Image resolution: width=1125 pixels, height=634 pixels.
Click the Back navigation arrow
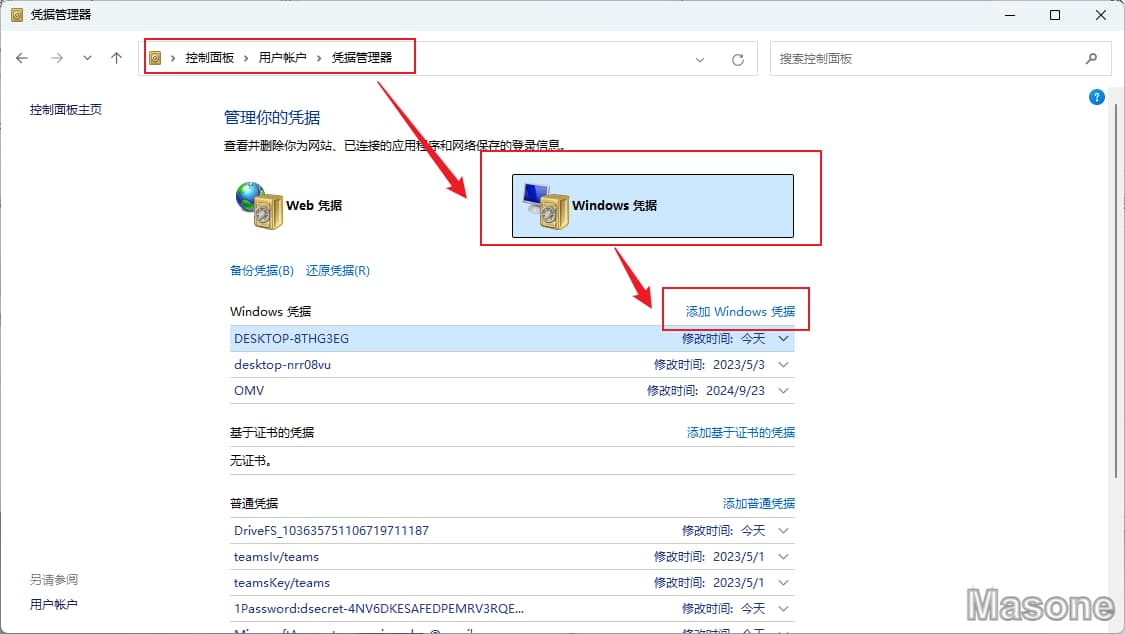click(x=22, y=58)
